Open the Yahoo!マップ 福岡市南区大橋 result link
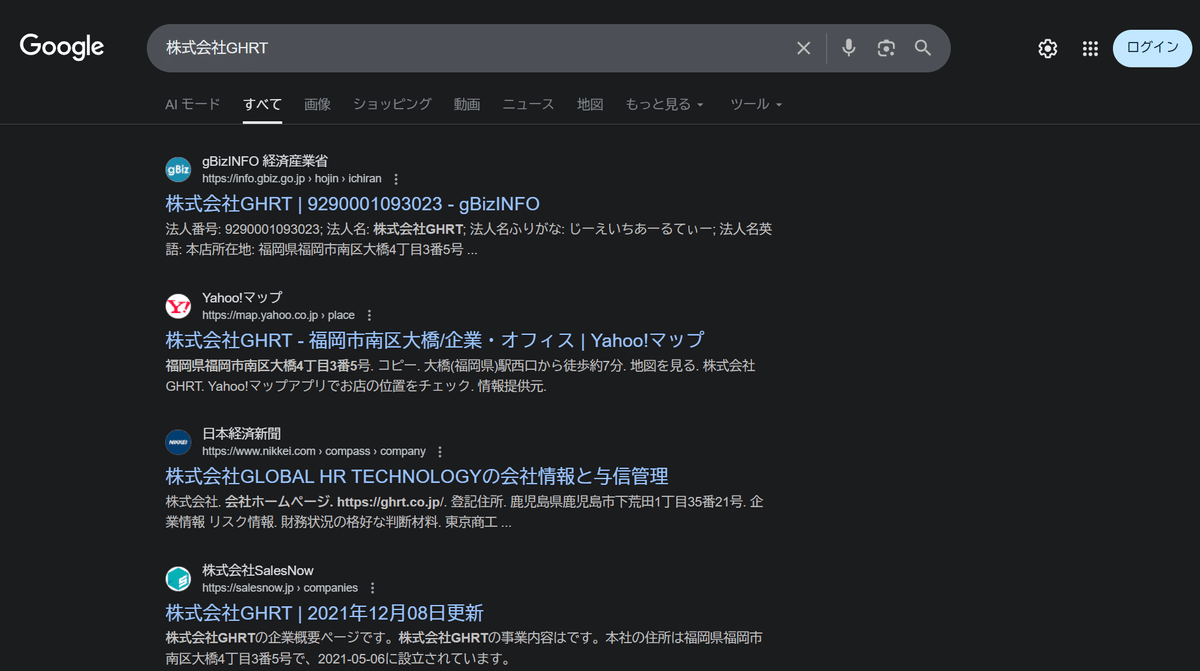 [x=435, y=340]
